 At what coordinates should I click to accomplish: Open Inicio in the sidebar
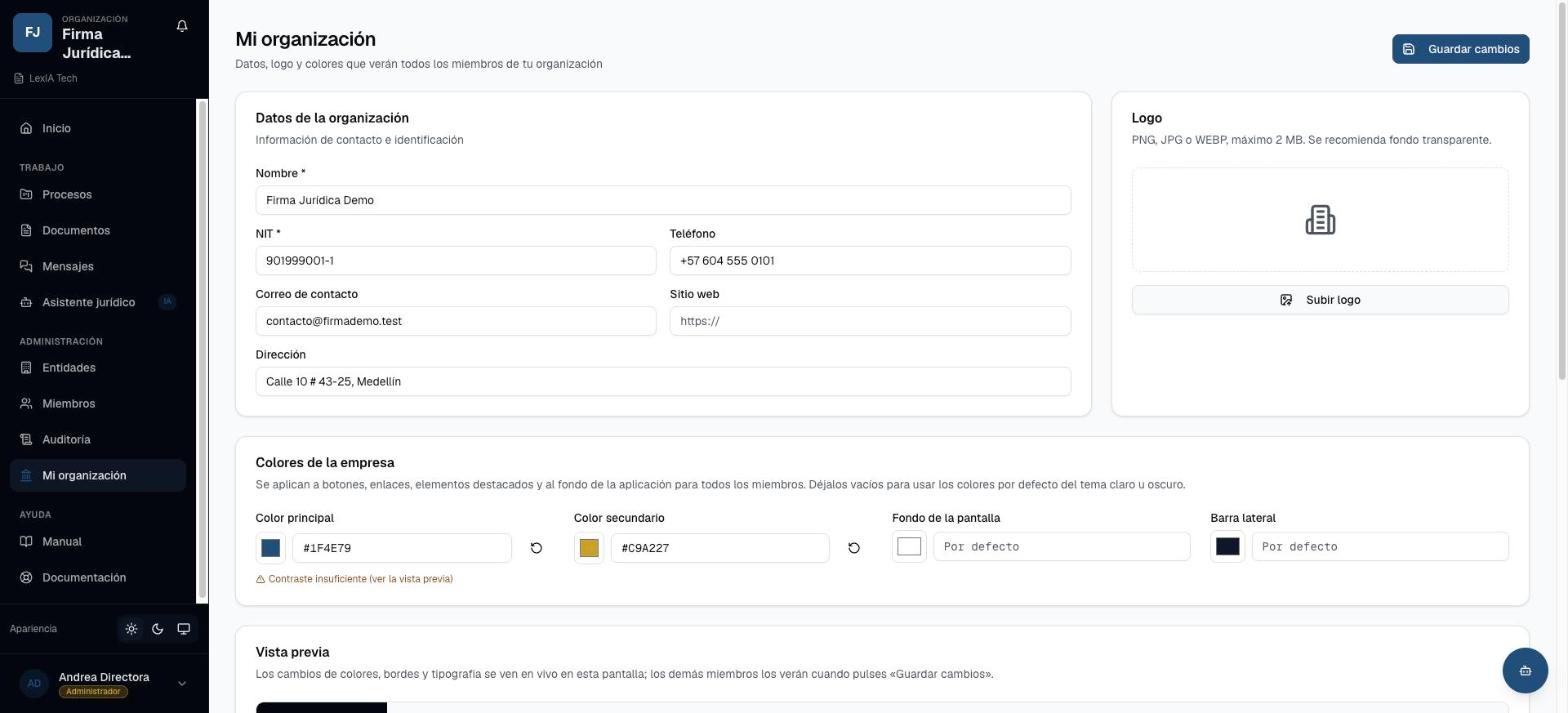[98, 128]
